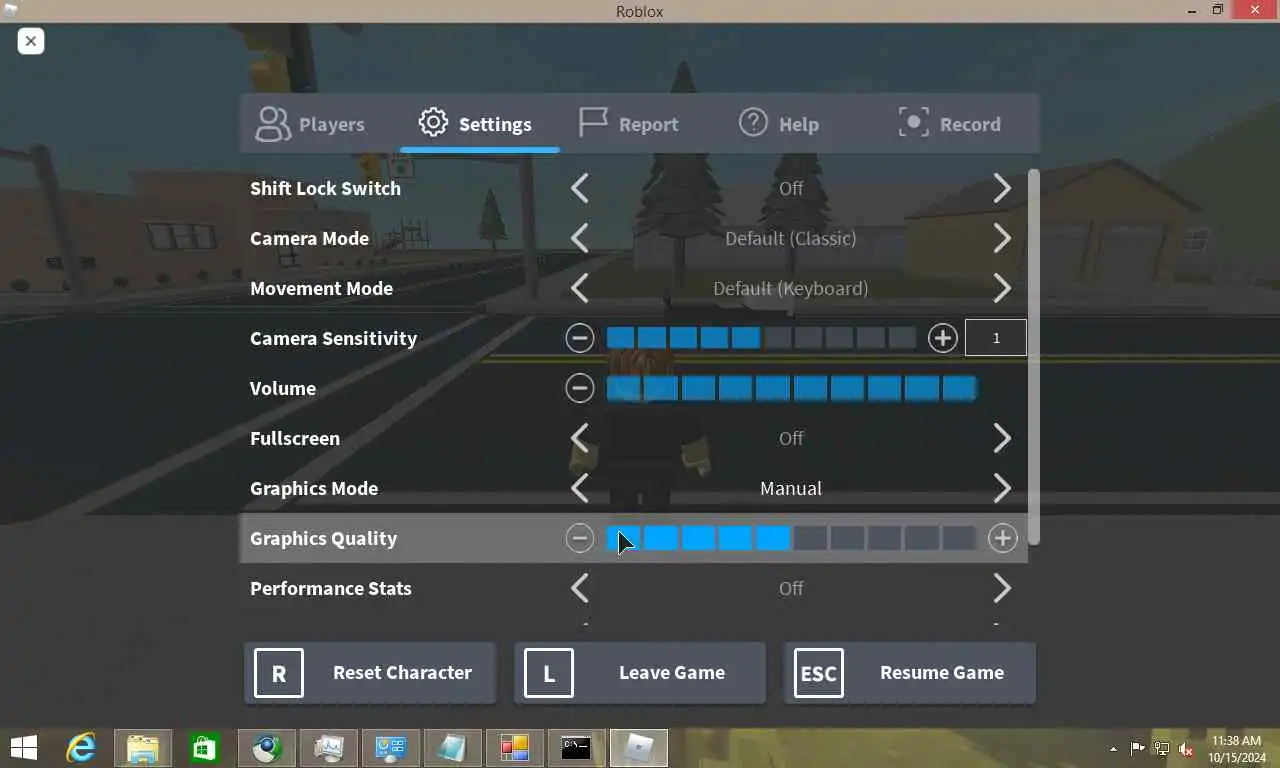
Task: Open Action Center flag tray icon
Action: pyautogui.click(x=1138, y=748)
